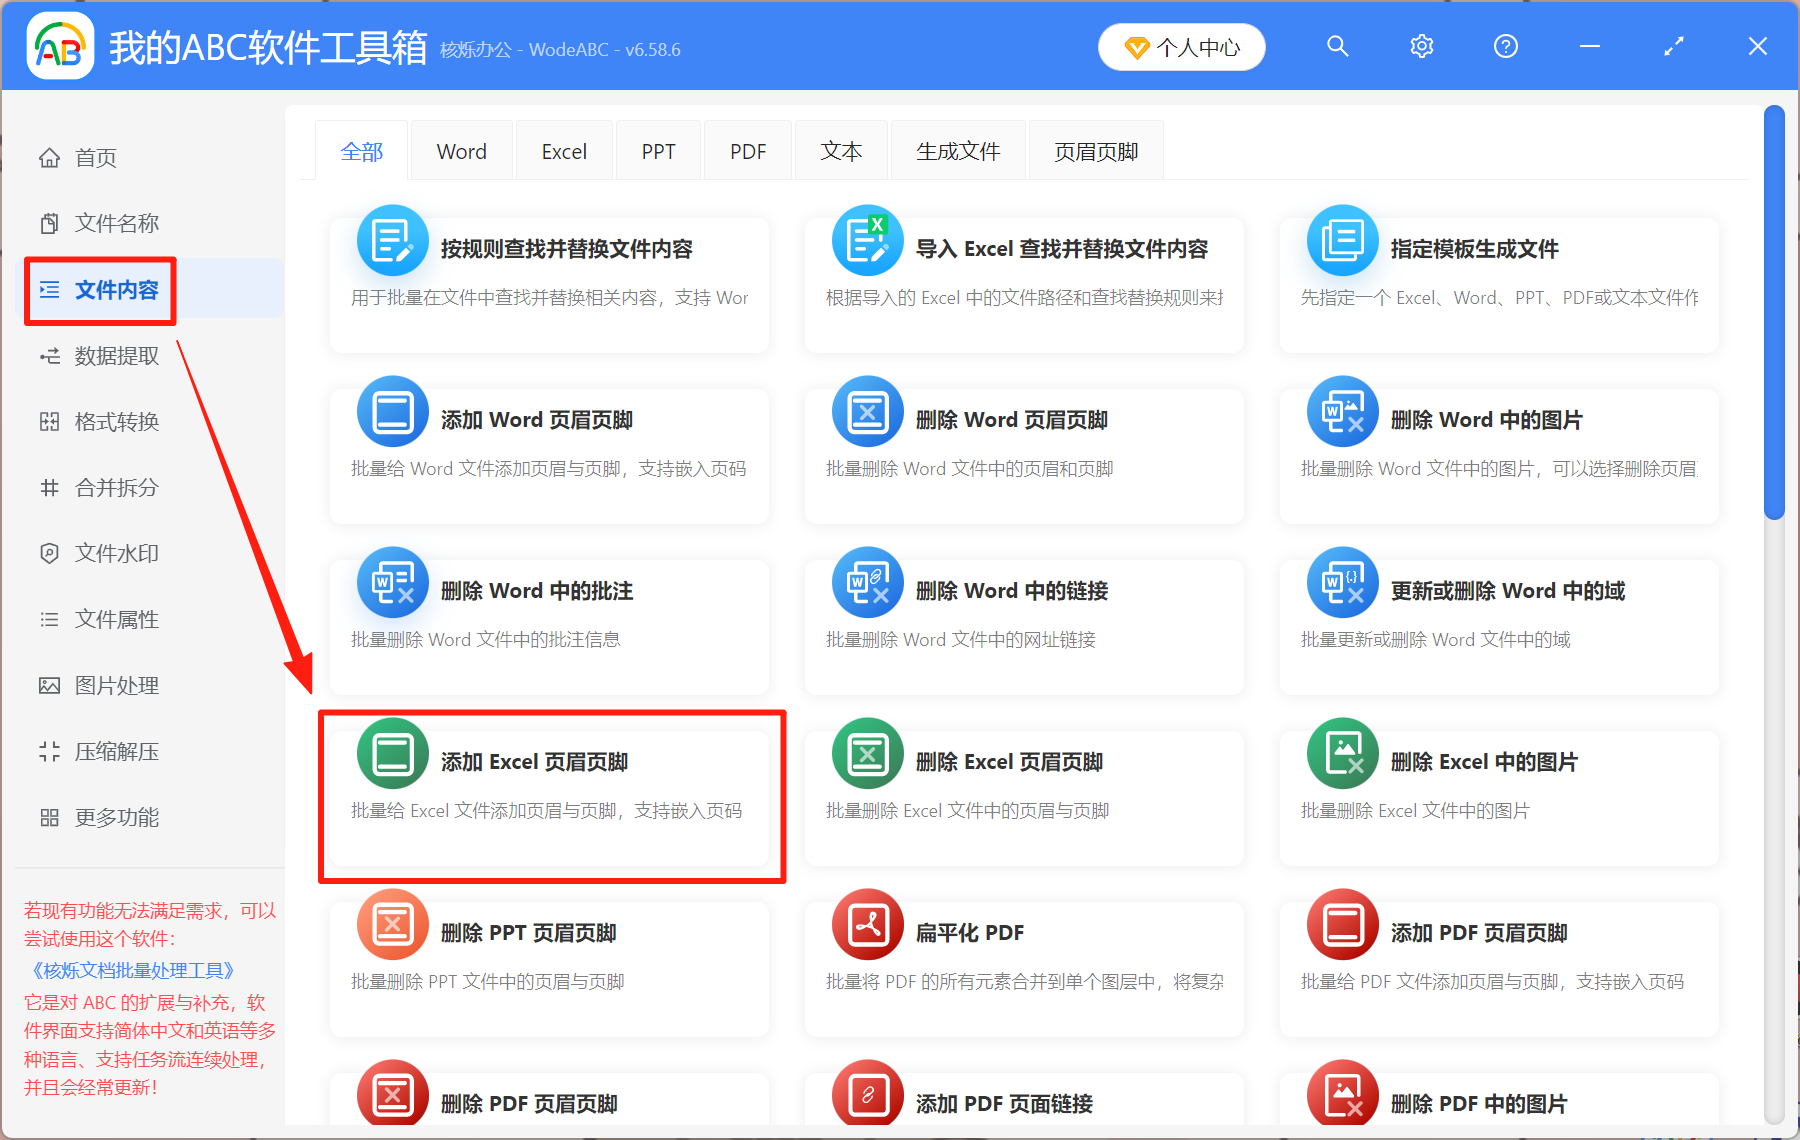
Task: Open the 删除 Word 中的批注 tool
Action: tap(548, 627)
